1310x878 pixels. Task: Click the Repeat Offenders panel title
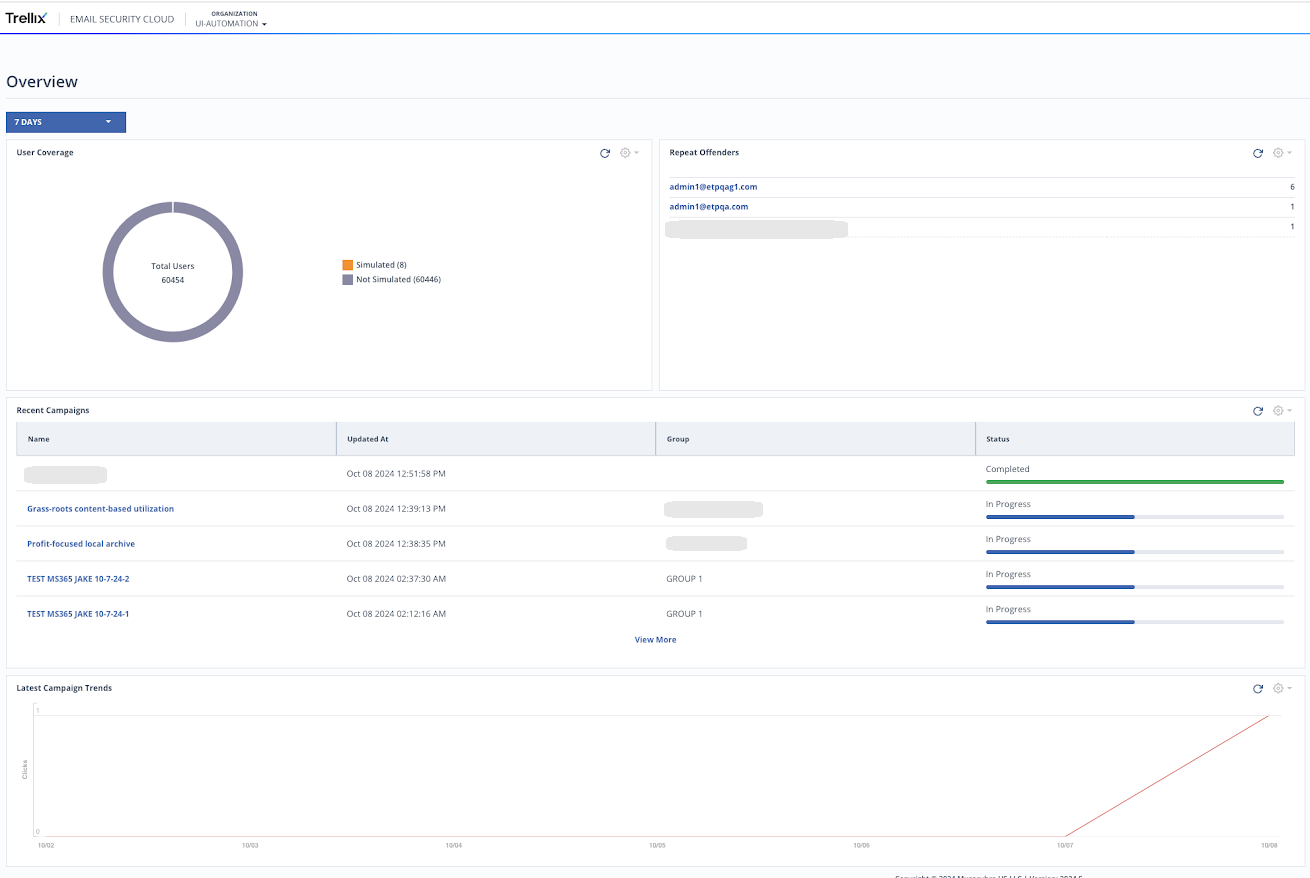[704, 152]
